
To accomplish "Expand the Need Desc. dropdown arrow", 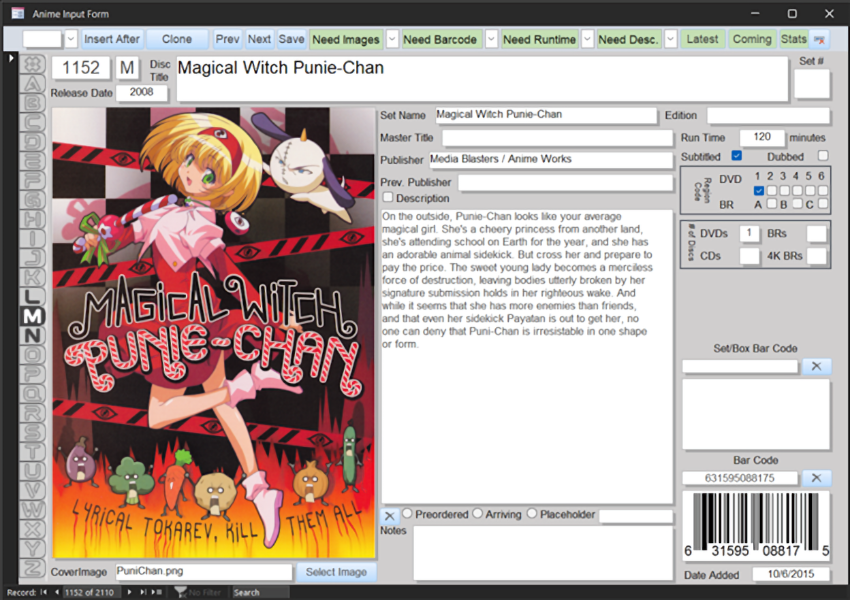I will click(x=671, y=39).
